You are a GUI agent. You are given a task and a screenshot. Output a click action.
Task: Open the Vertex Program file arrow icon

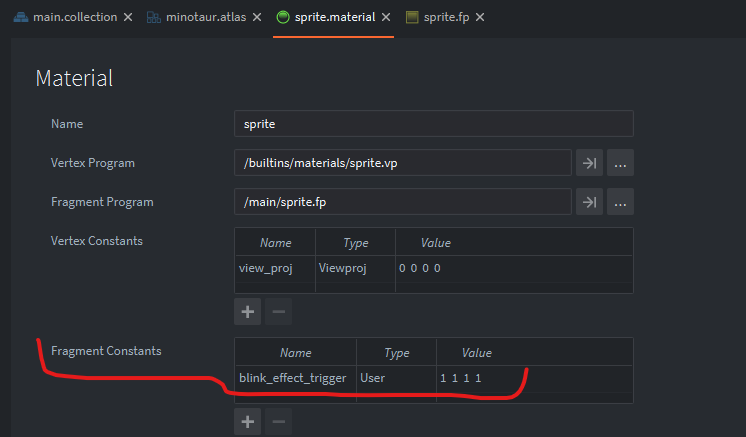tap(589, 163)
